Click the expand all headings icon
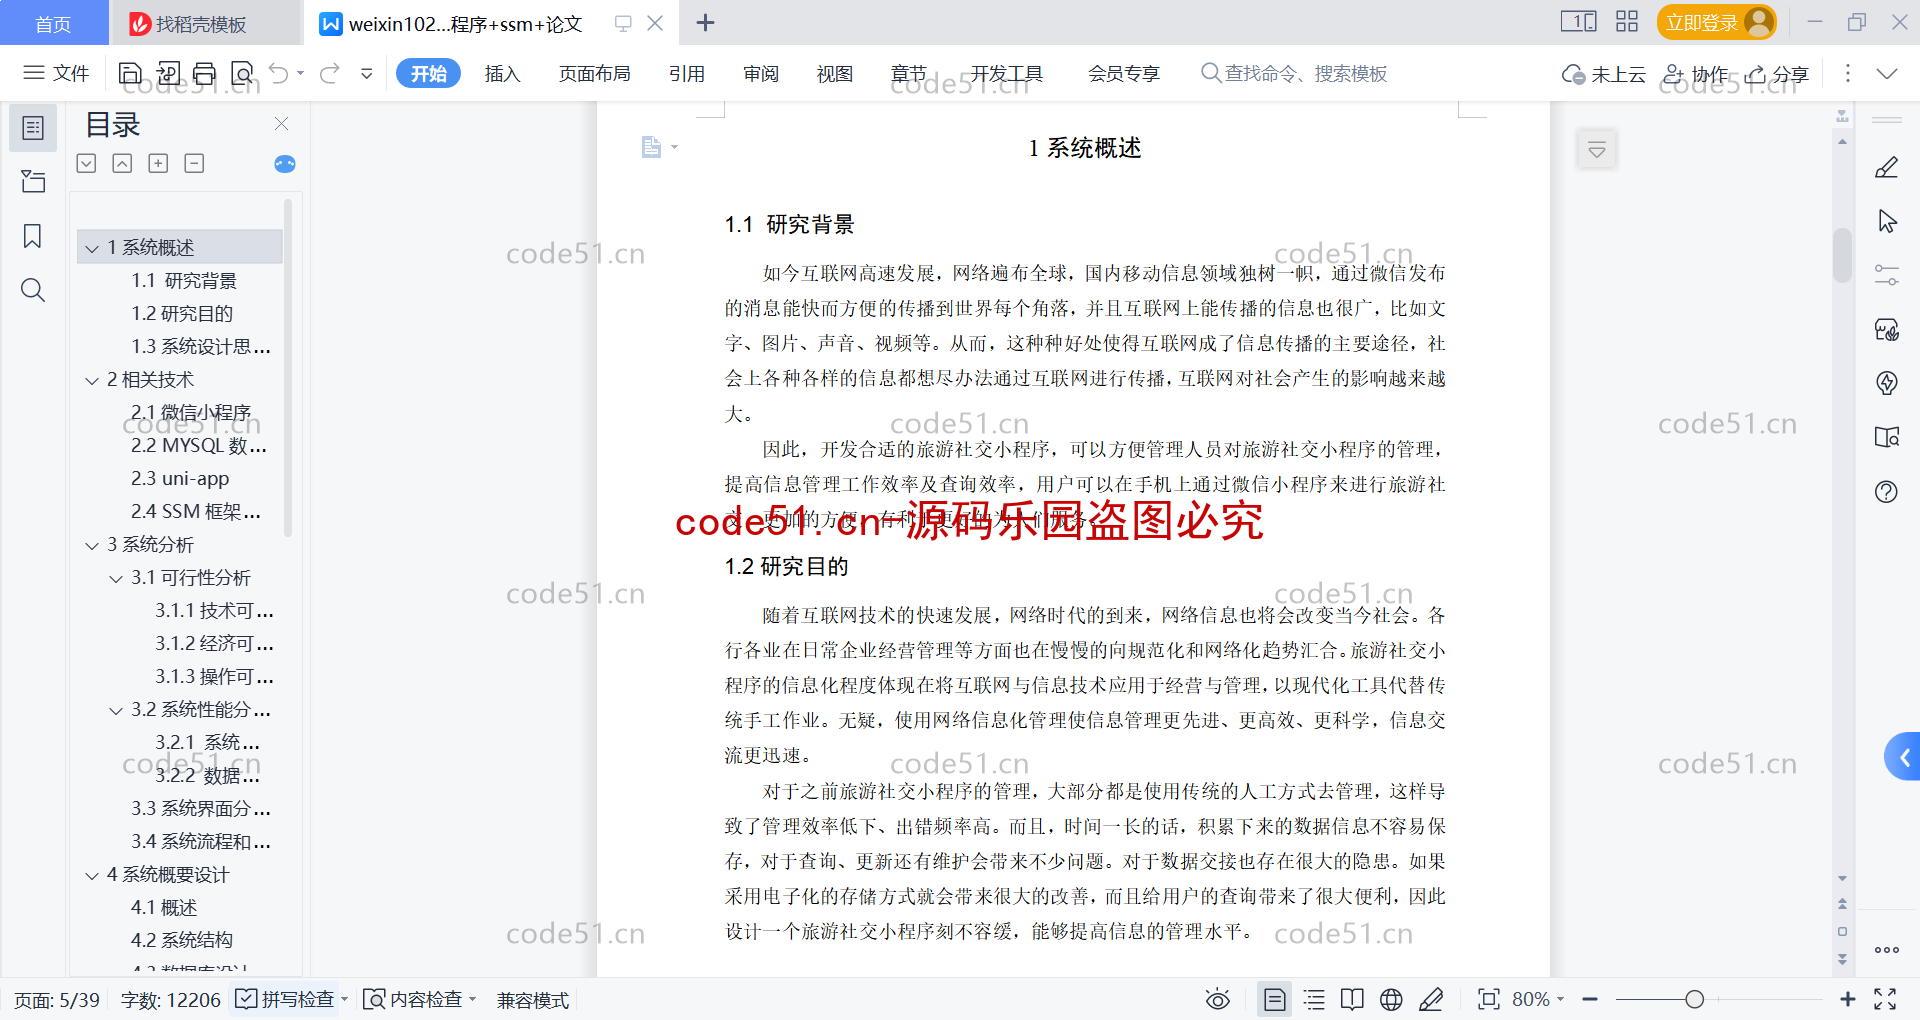The width and height of the screenshot is (1920, 1020). [x=87, y=163]
